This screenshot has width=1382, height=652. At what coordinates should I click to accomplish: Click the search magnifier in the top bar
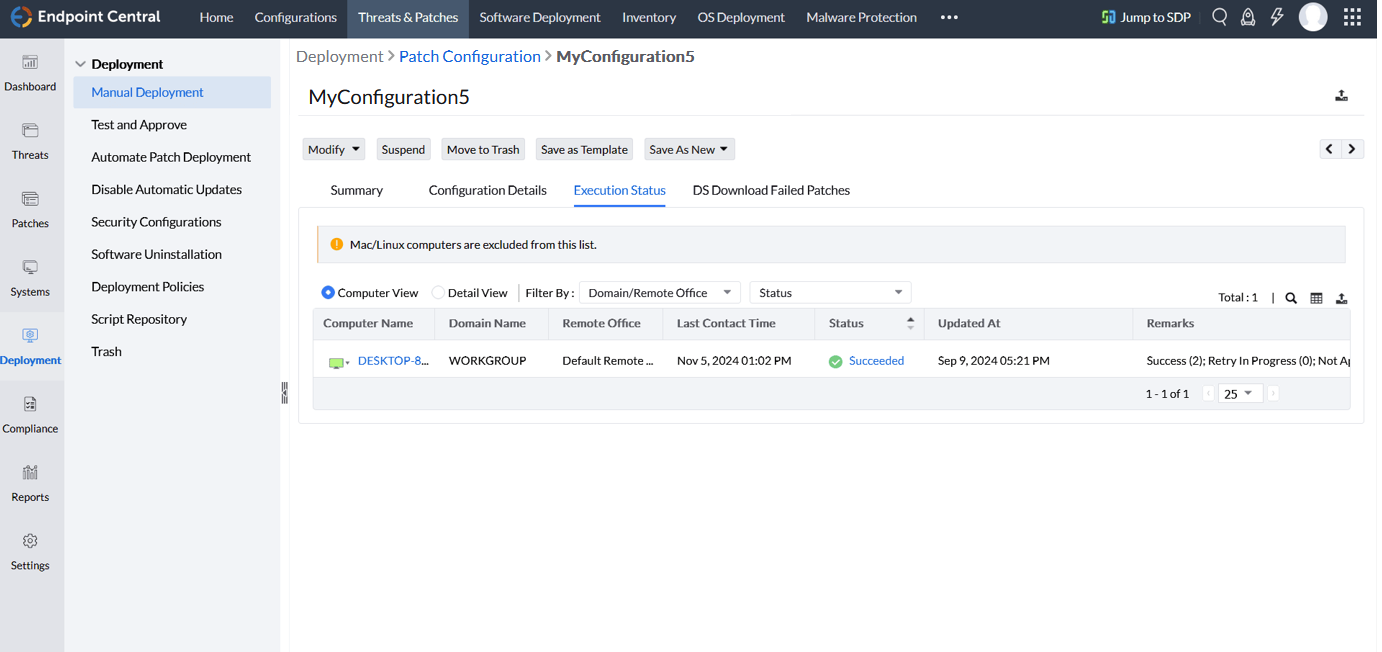1219,17
